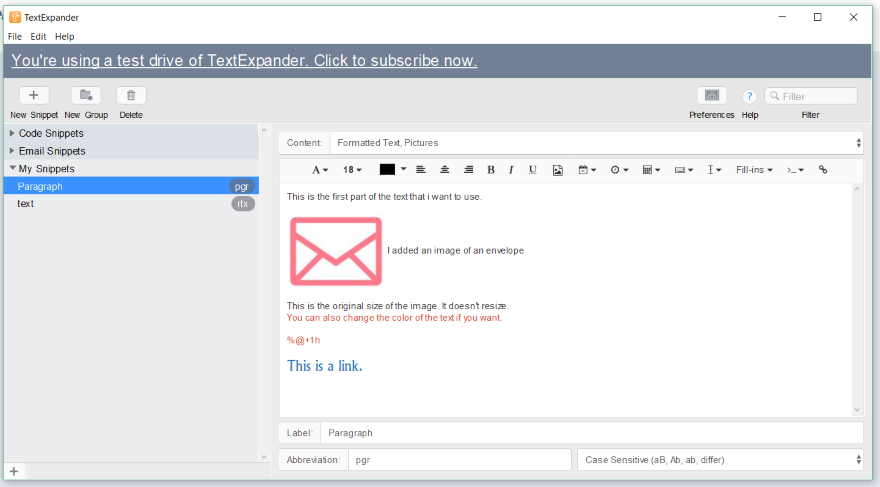Toggle bold formatting

point(491,169)
